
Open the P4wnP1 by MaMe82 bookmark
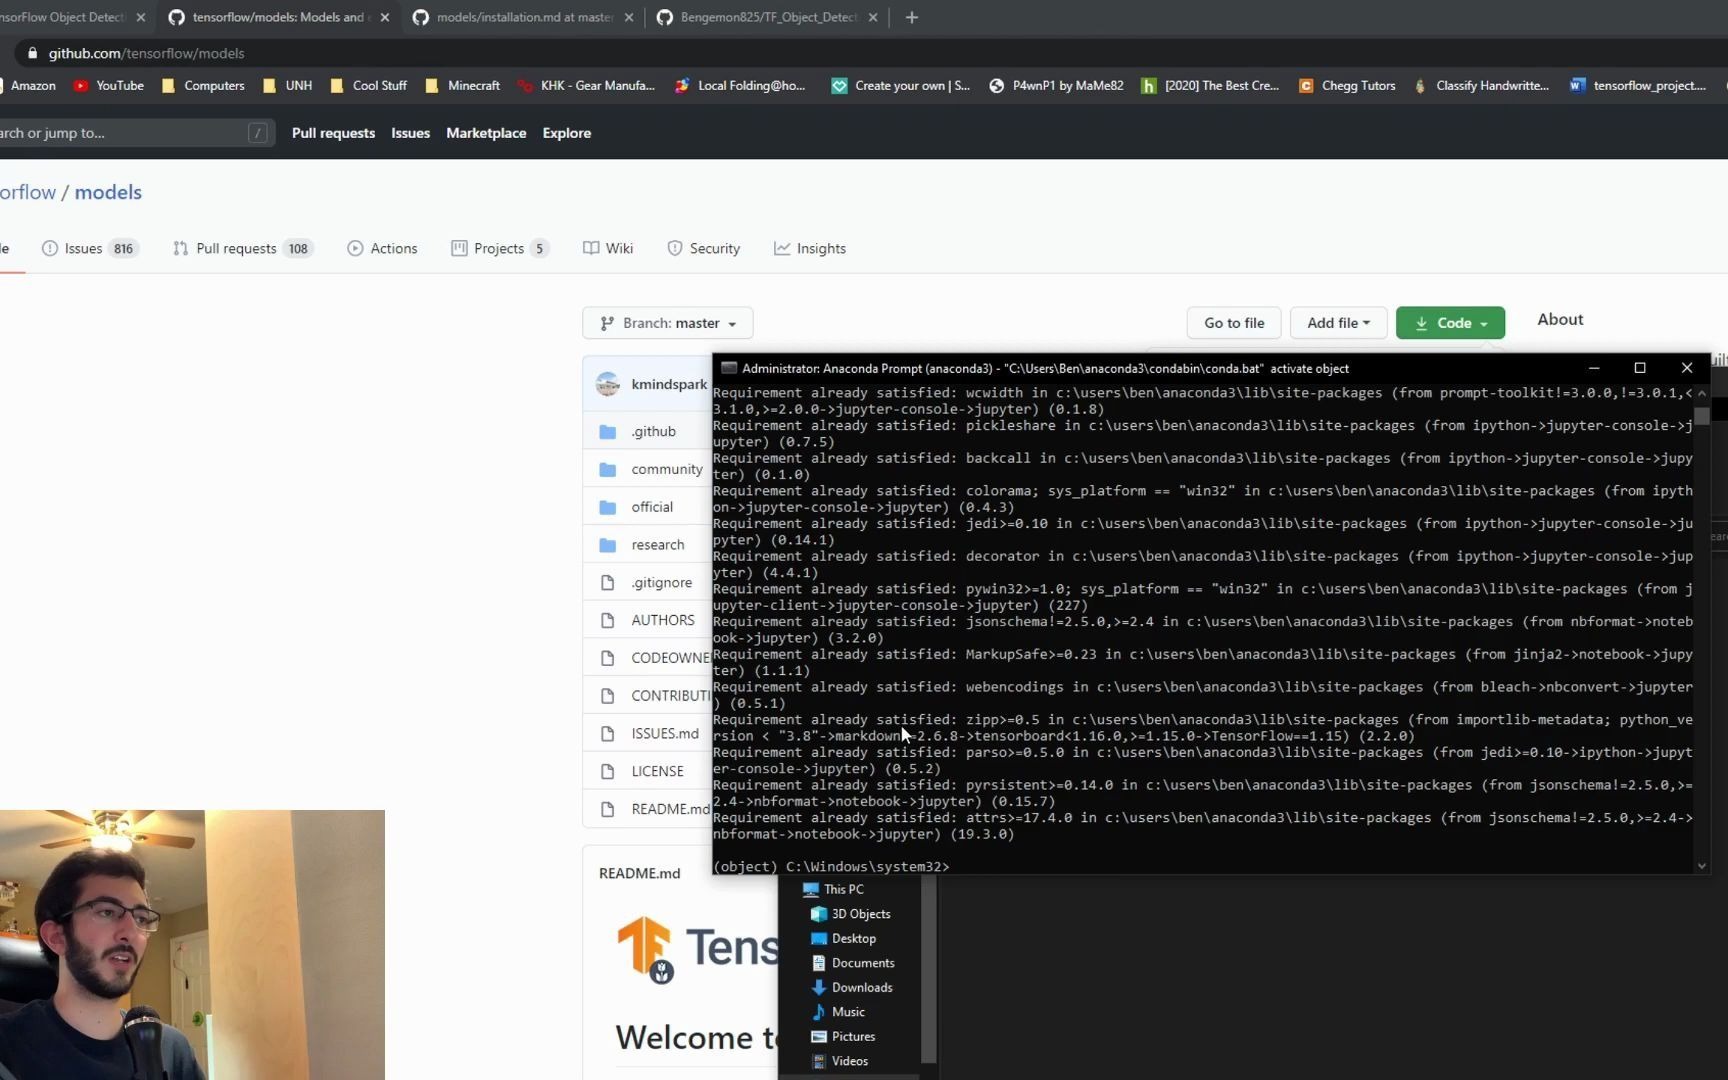(1056, 86)
